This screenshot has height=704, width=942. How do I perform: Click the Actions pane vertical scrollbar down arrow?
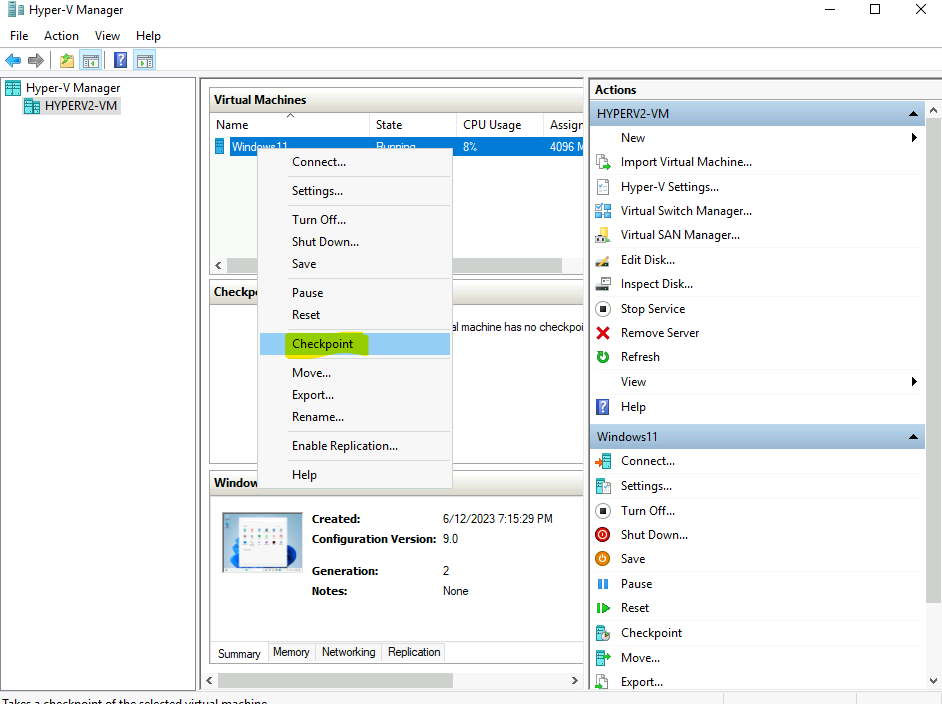click(933, 681)
